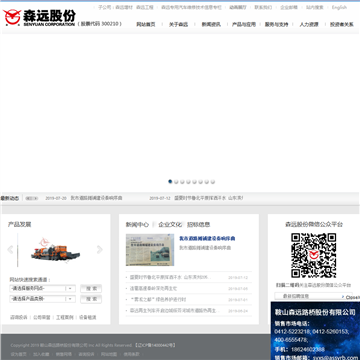Screen dimensions: 360x360
Task: Open the 企业邮箱 mail link
Action: [289, 7]
